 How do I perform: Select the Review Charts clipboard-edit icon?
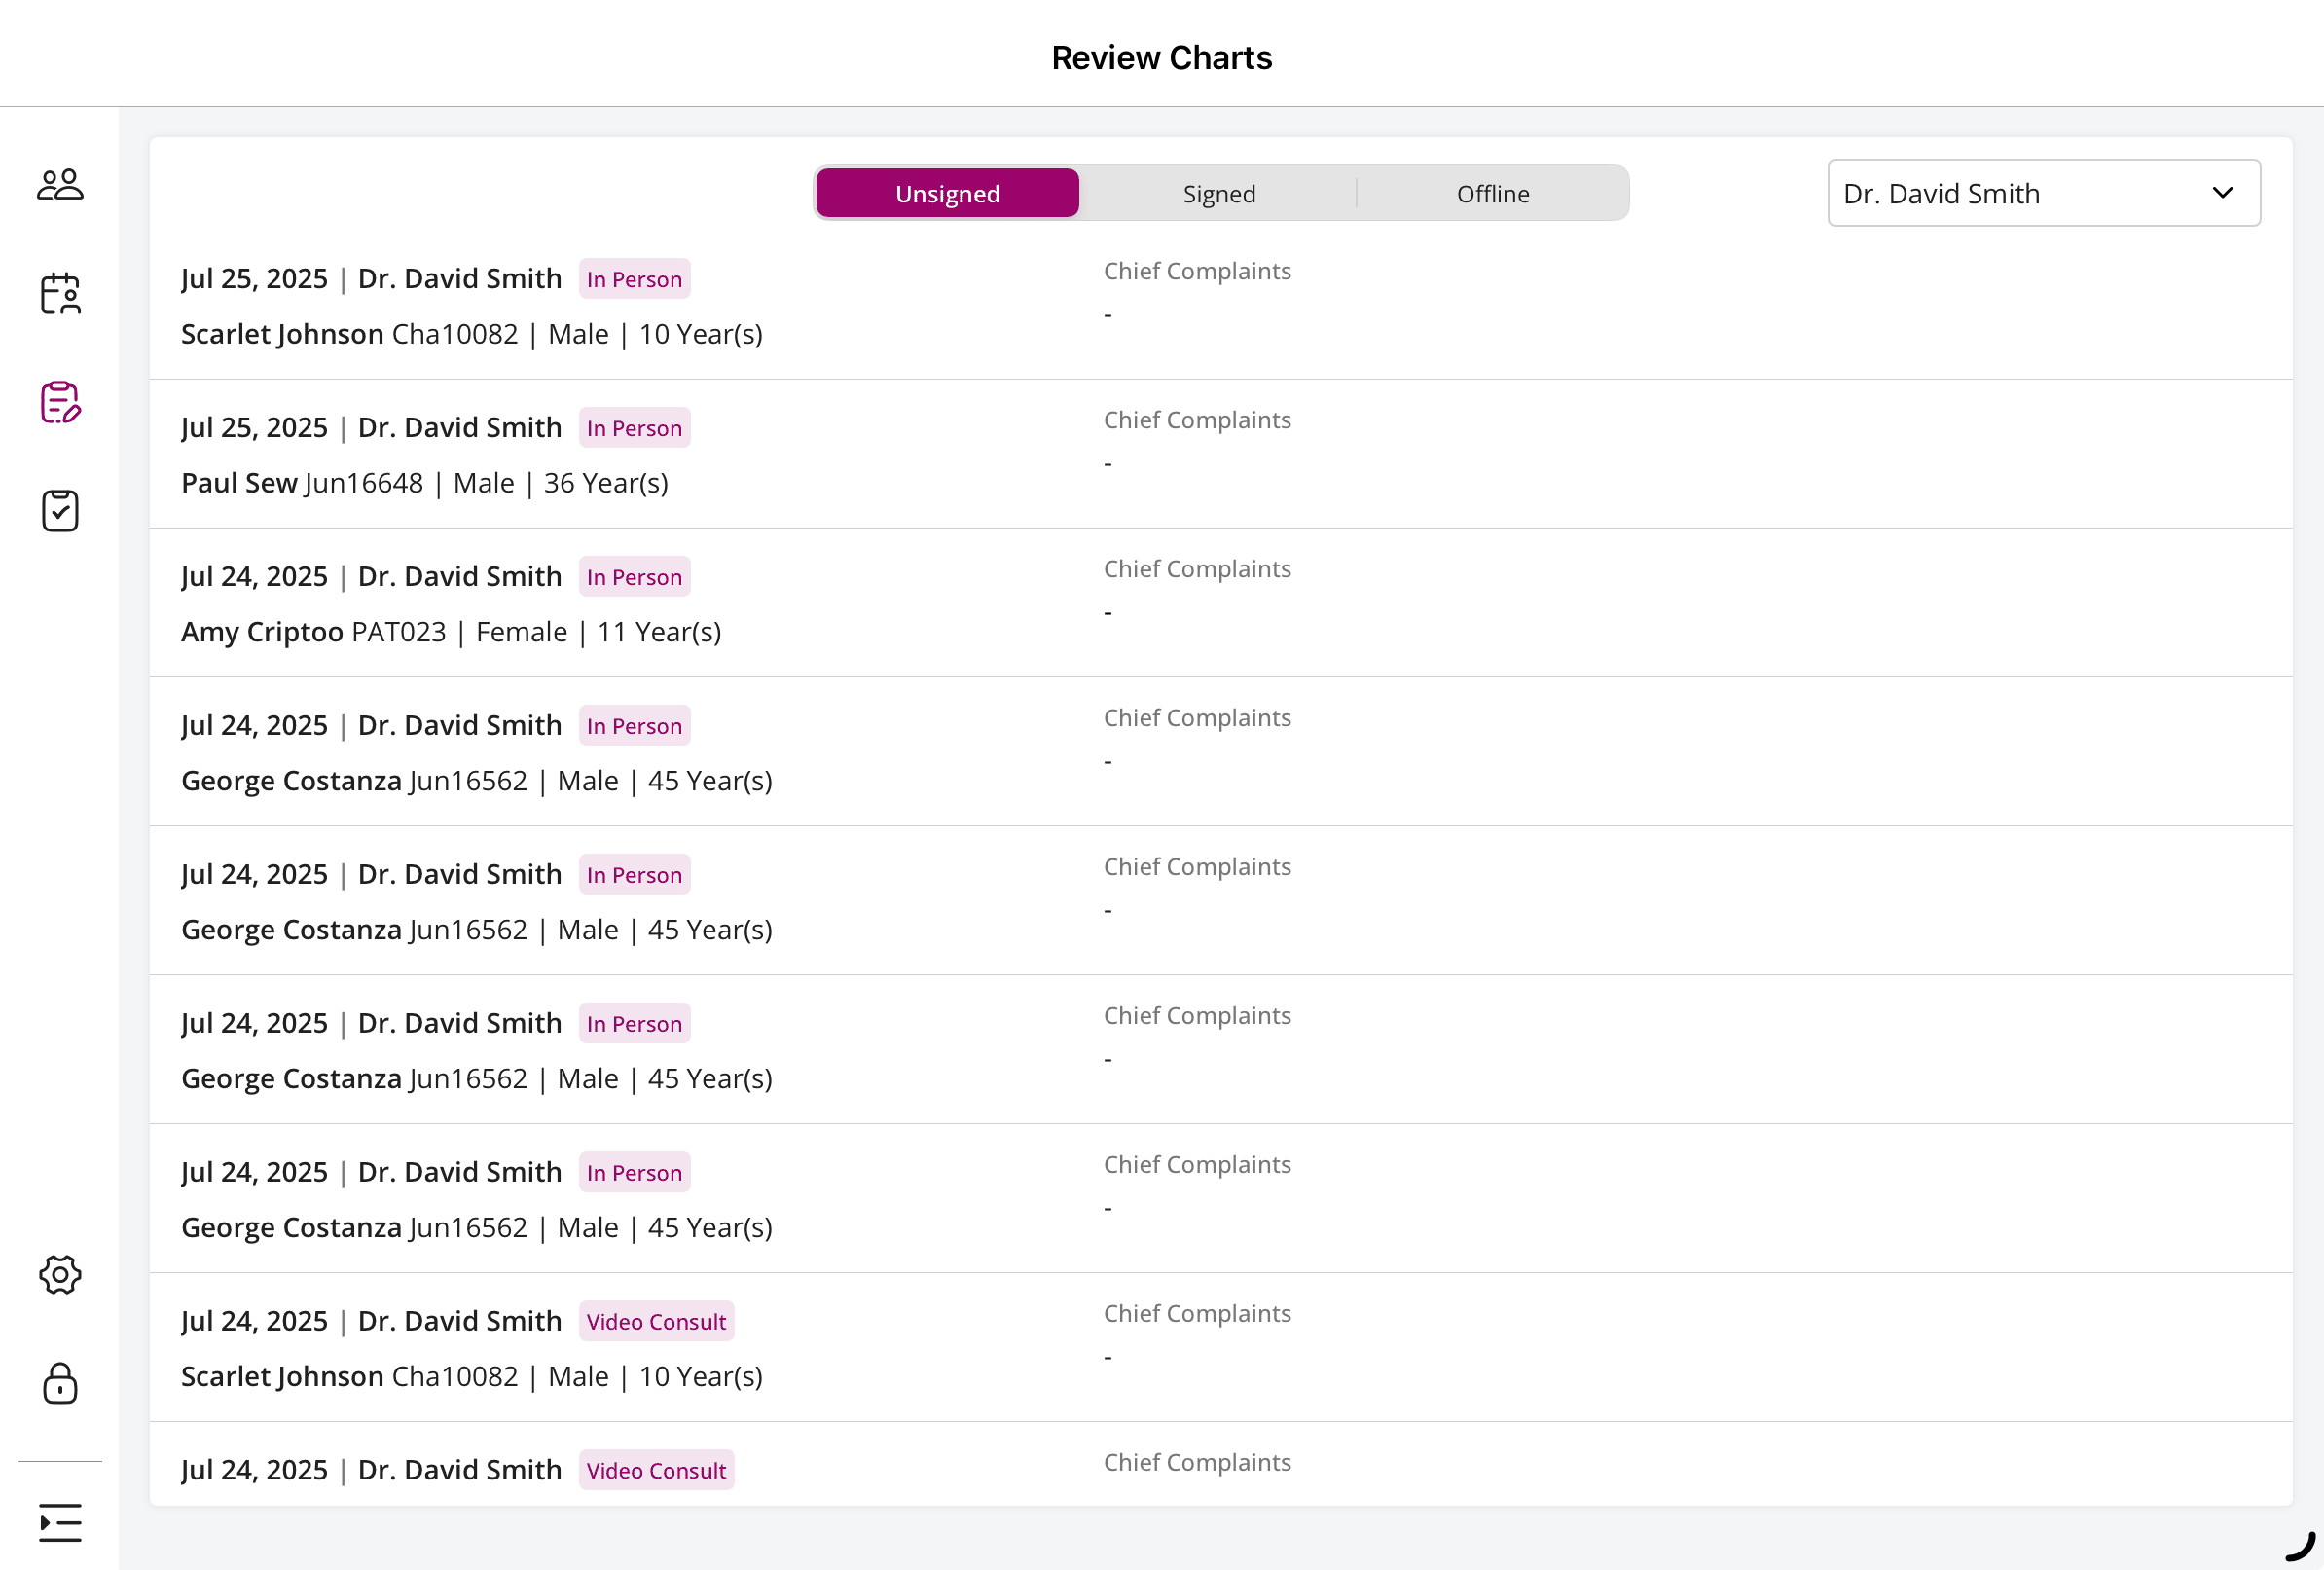60,402
